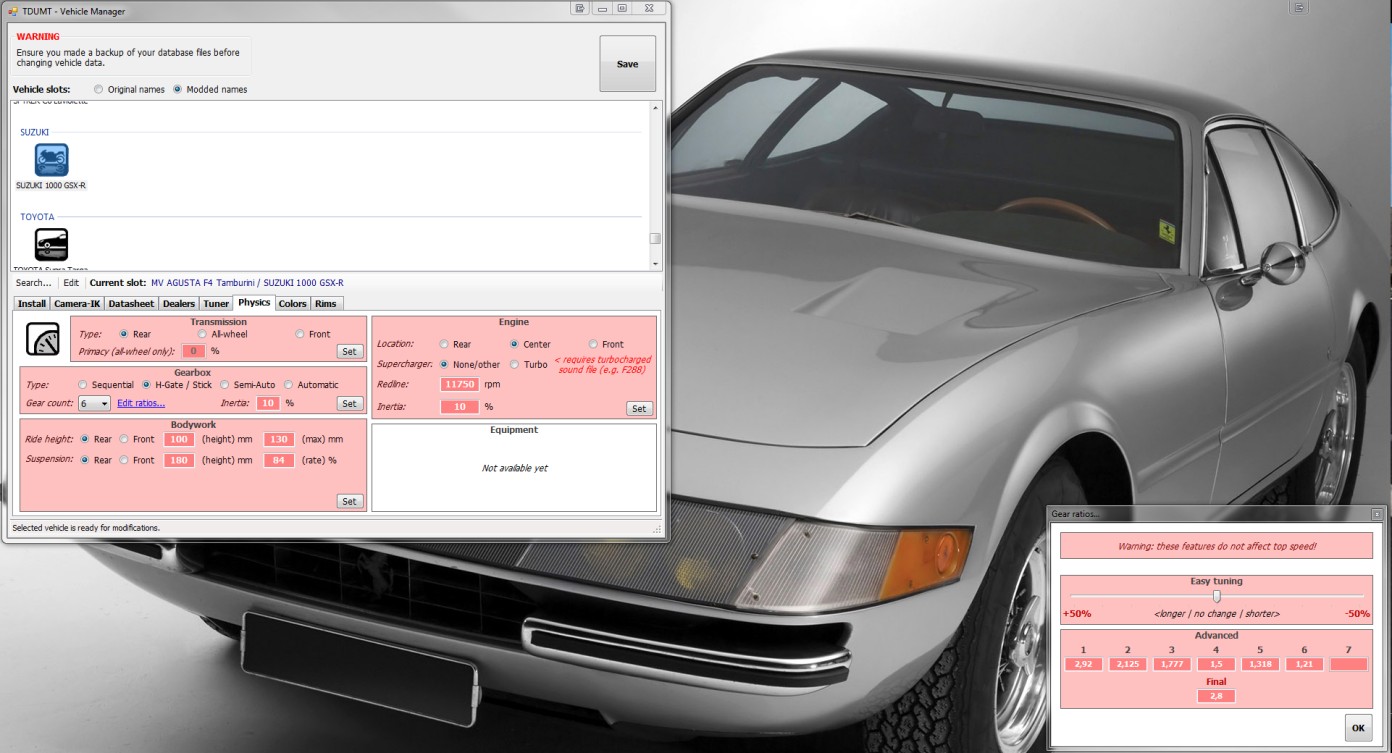Click the speedometer physics icon
Viewport: 1392px width, 753px height.
coord(42,339)
